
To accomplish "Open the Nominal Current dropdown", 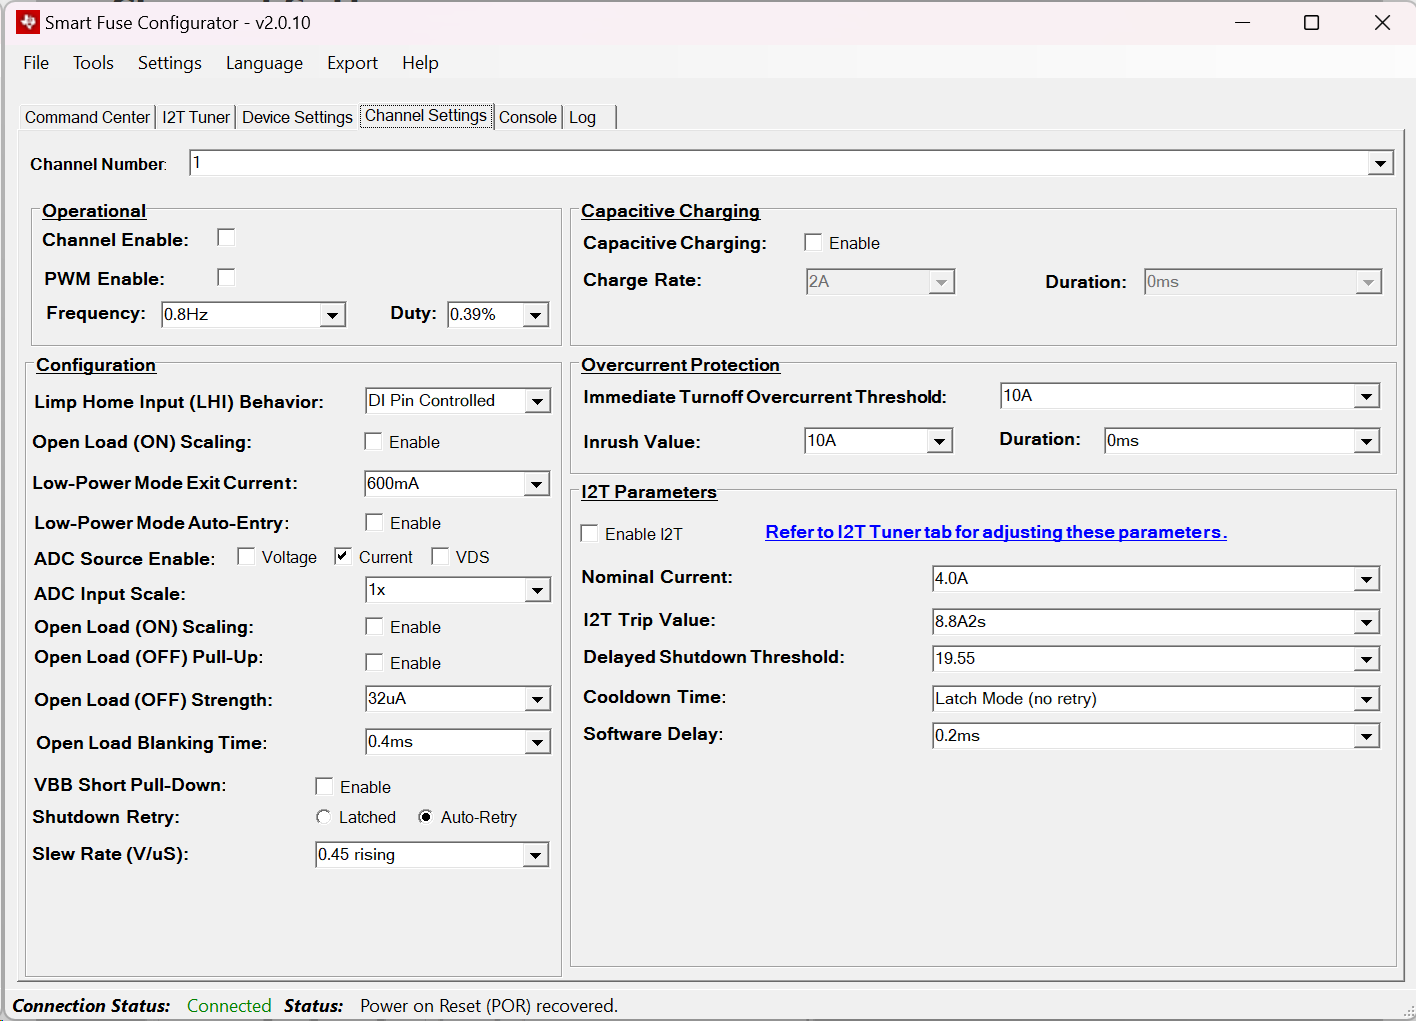I will pyautogui.click(x=1367, y=579).
